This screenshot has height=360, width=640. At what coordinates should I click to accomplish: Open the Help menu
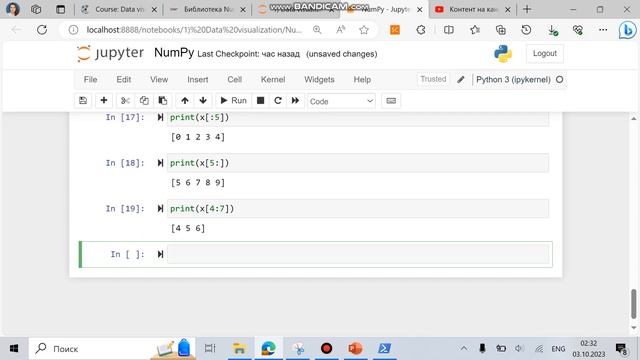point(362,80)
